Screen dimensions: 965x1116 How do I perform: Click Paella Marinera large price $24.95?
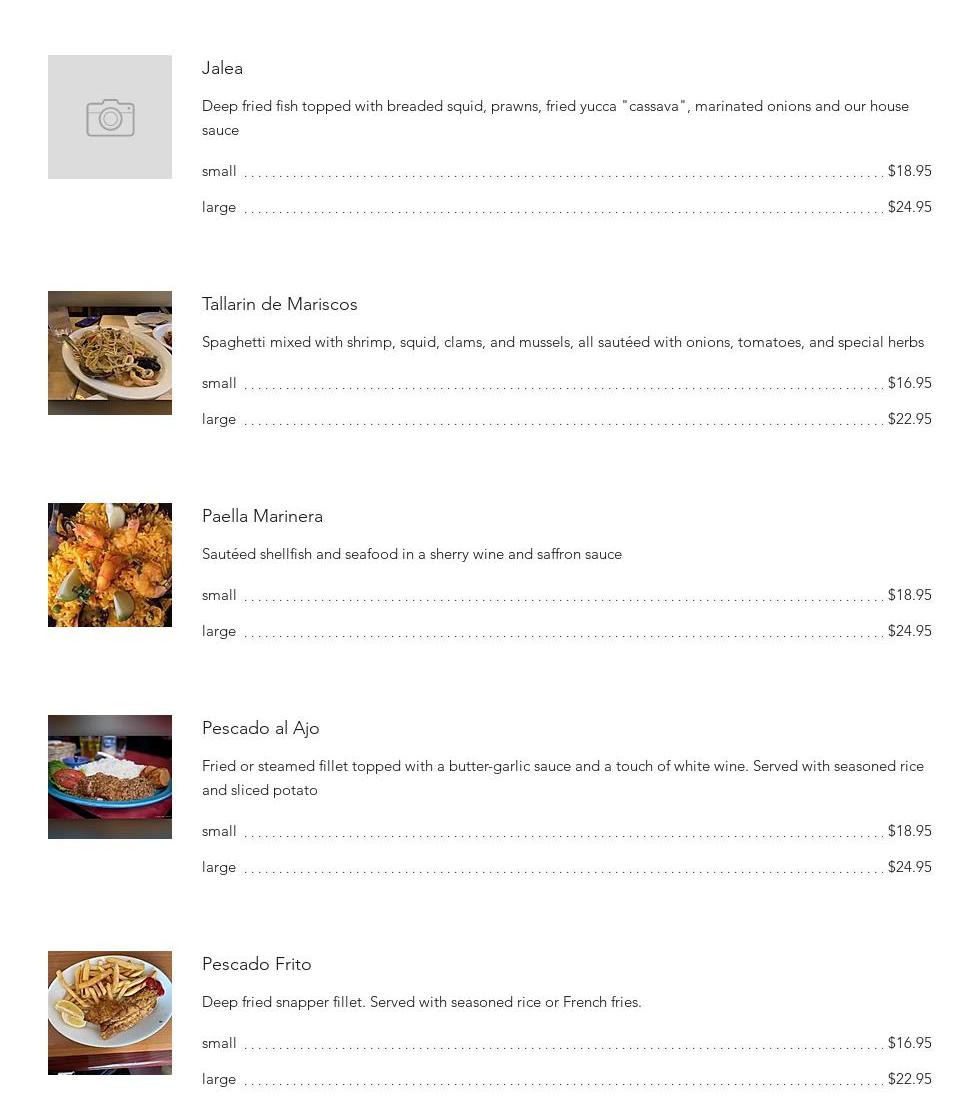click(x=909, y=631)
